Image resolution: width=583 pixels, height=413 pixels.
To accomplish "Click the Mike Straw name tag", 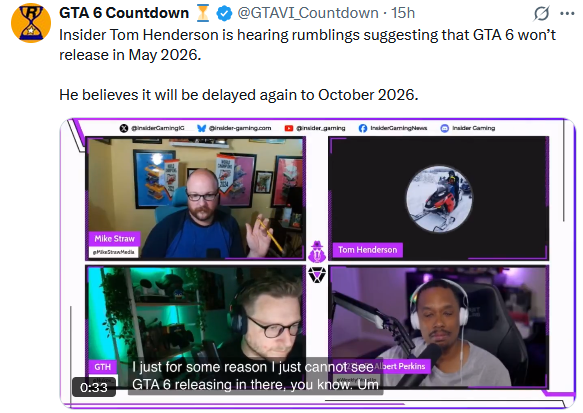I will (115, 239).
